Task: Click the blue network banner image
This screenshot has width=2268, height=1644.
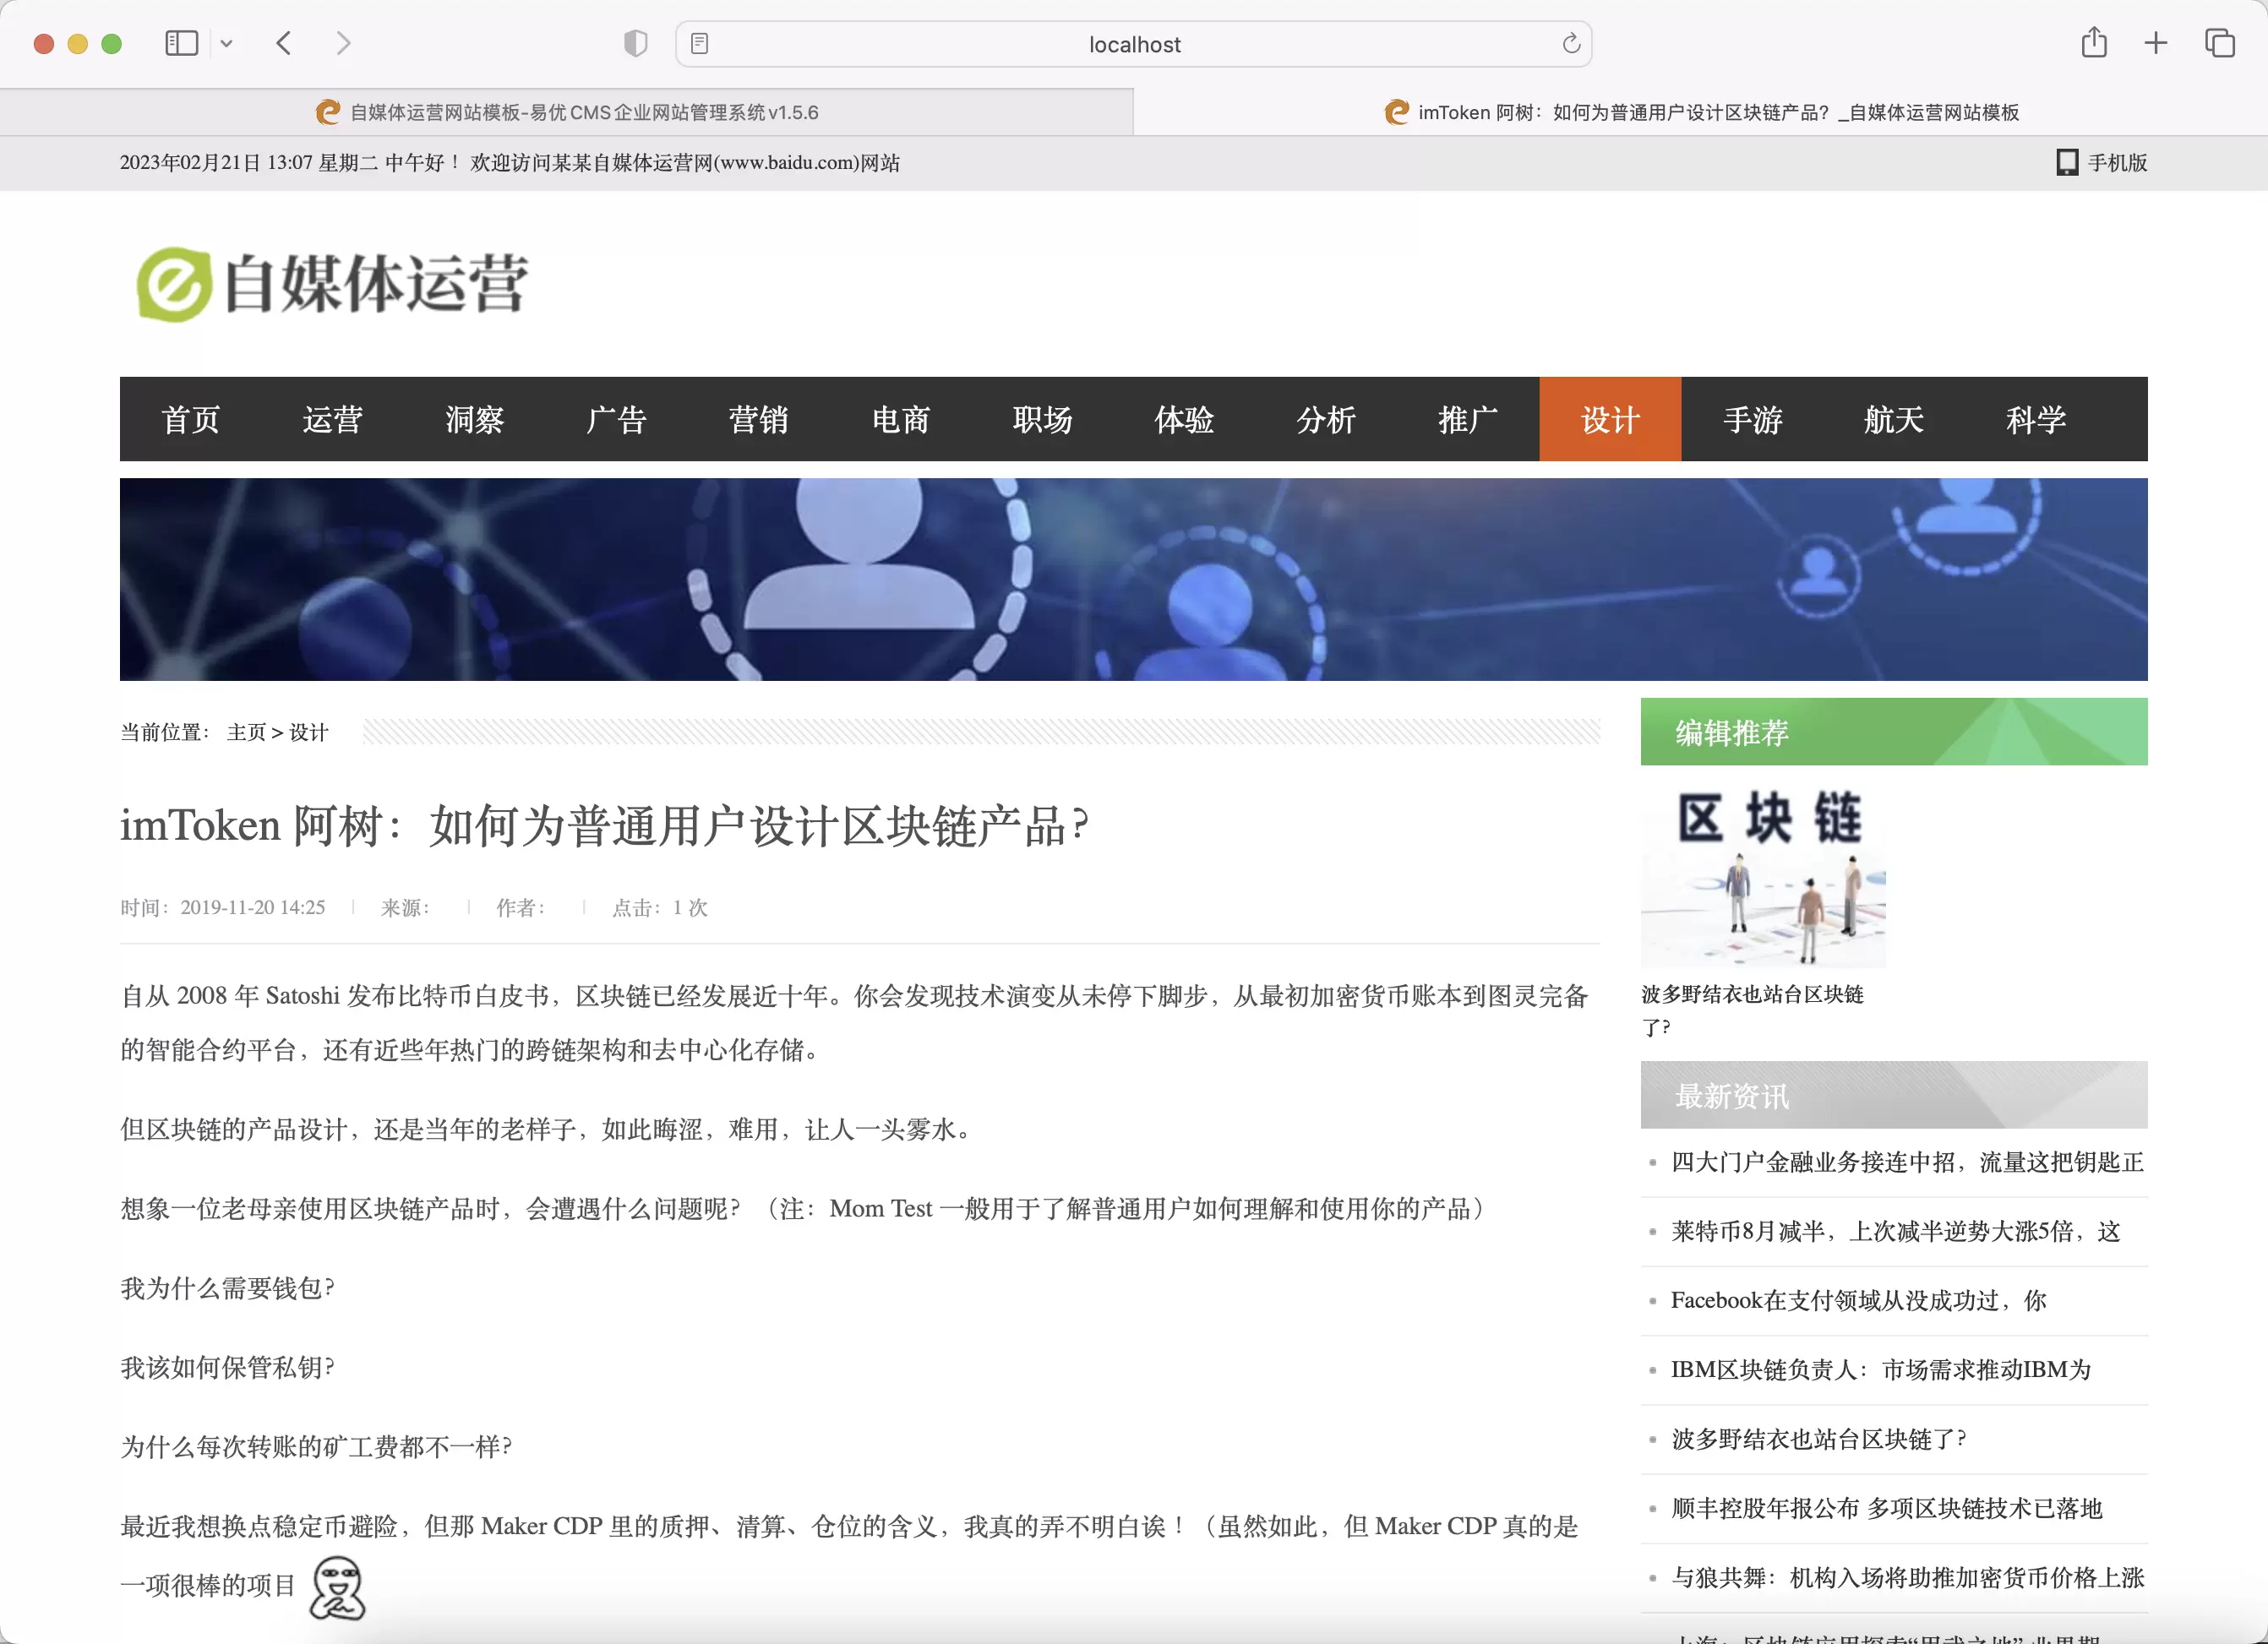Action: [1134, 580]
